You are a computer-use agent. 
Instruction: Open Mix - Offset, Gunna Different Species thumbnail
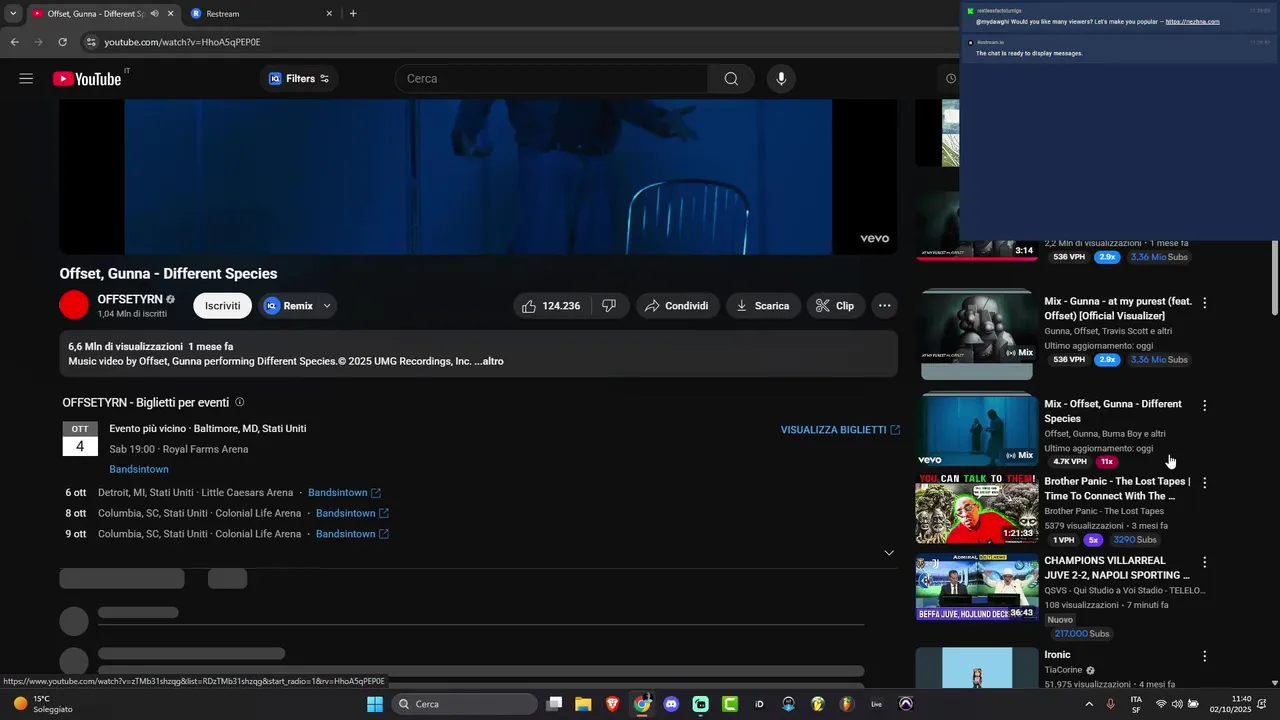[x=977, y=429]
